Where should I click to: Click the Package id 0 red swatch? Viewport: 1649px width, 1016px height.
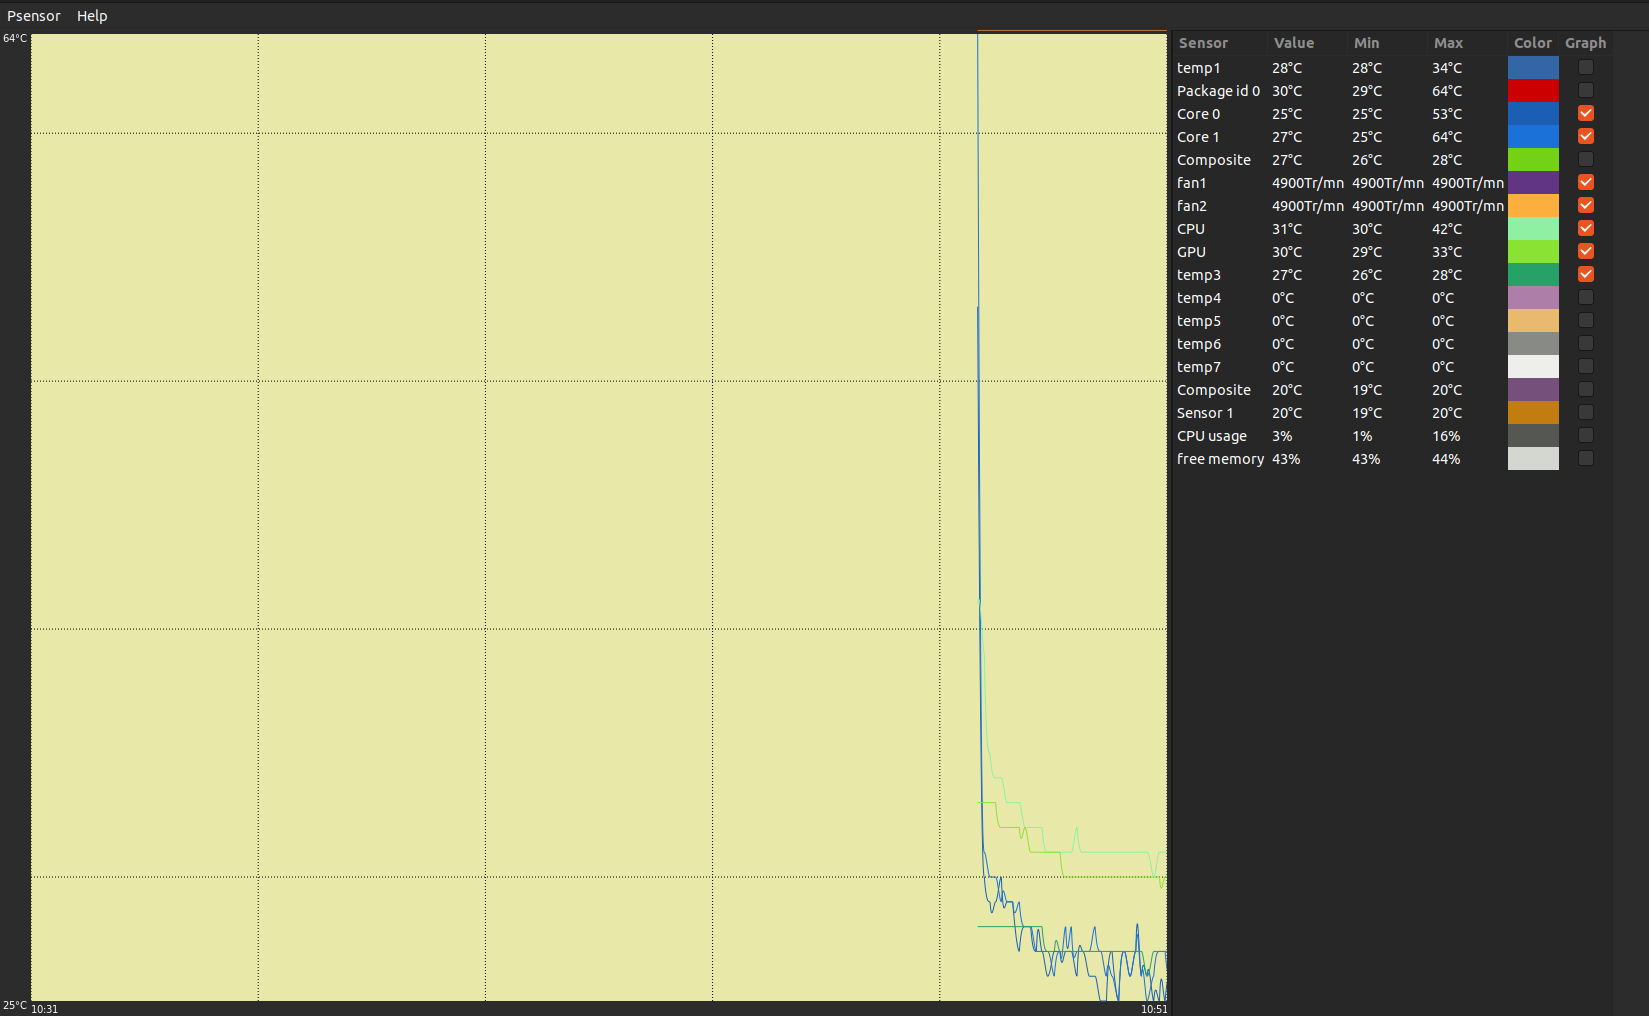(1533, 90)
